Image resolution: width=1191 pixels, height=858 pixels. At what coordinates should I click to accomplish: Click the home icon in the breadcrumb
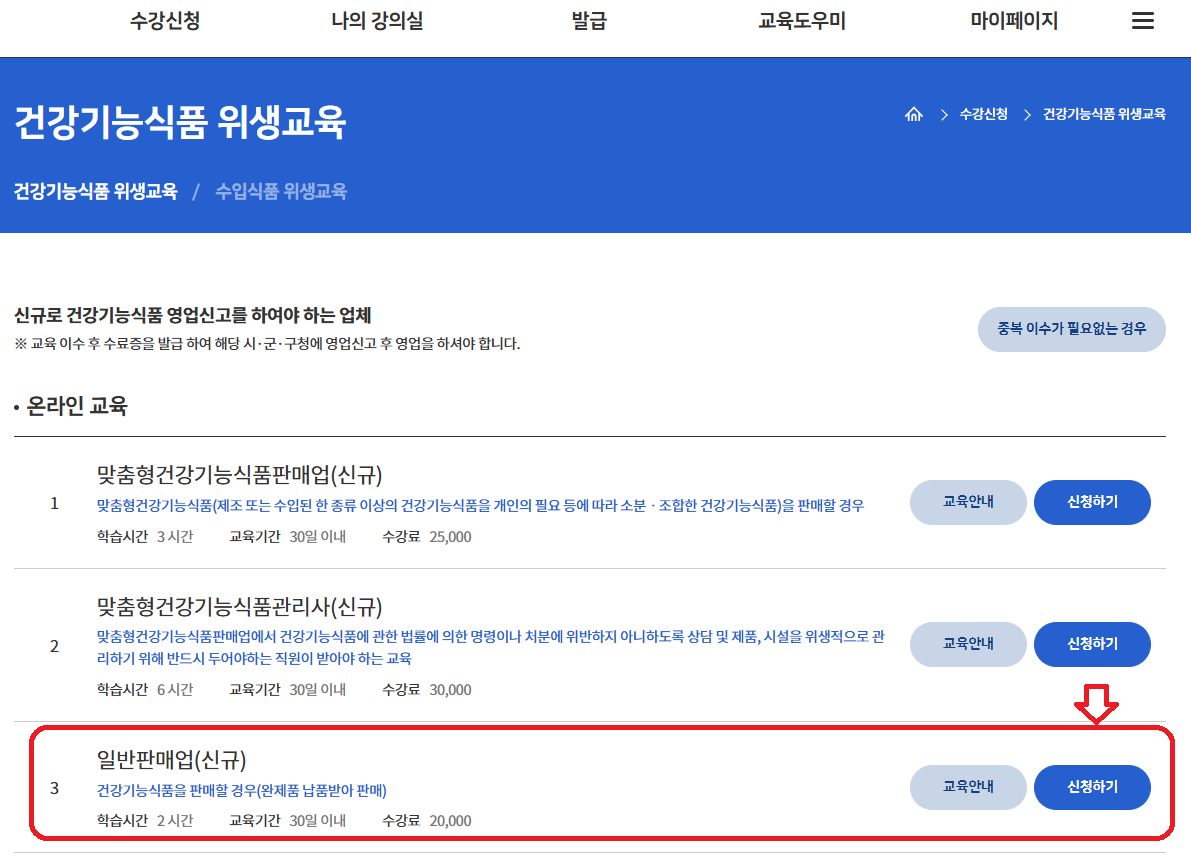pyautogui.click(x=914, y=114)
